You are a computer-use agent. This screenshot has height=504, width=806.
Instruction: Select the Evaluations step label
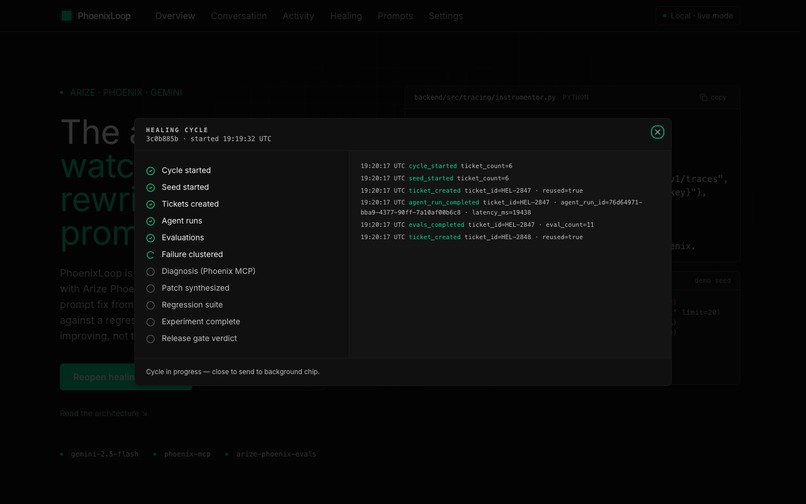(x=182, y=238)
